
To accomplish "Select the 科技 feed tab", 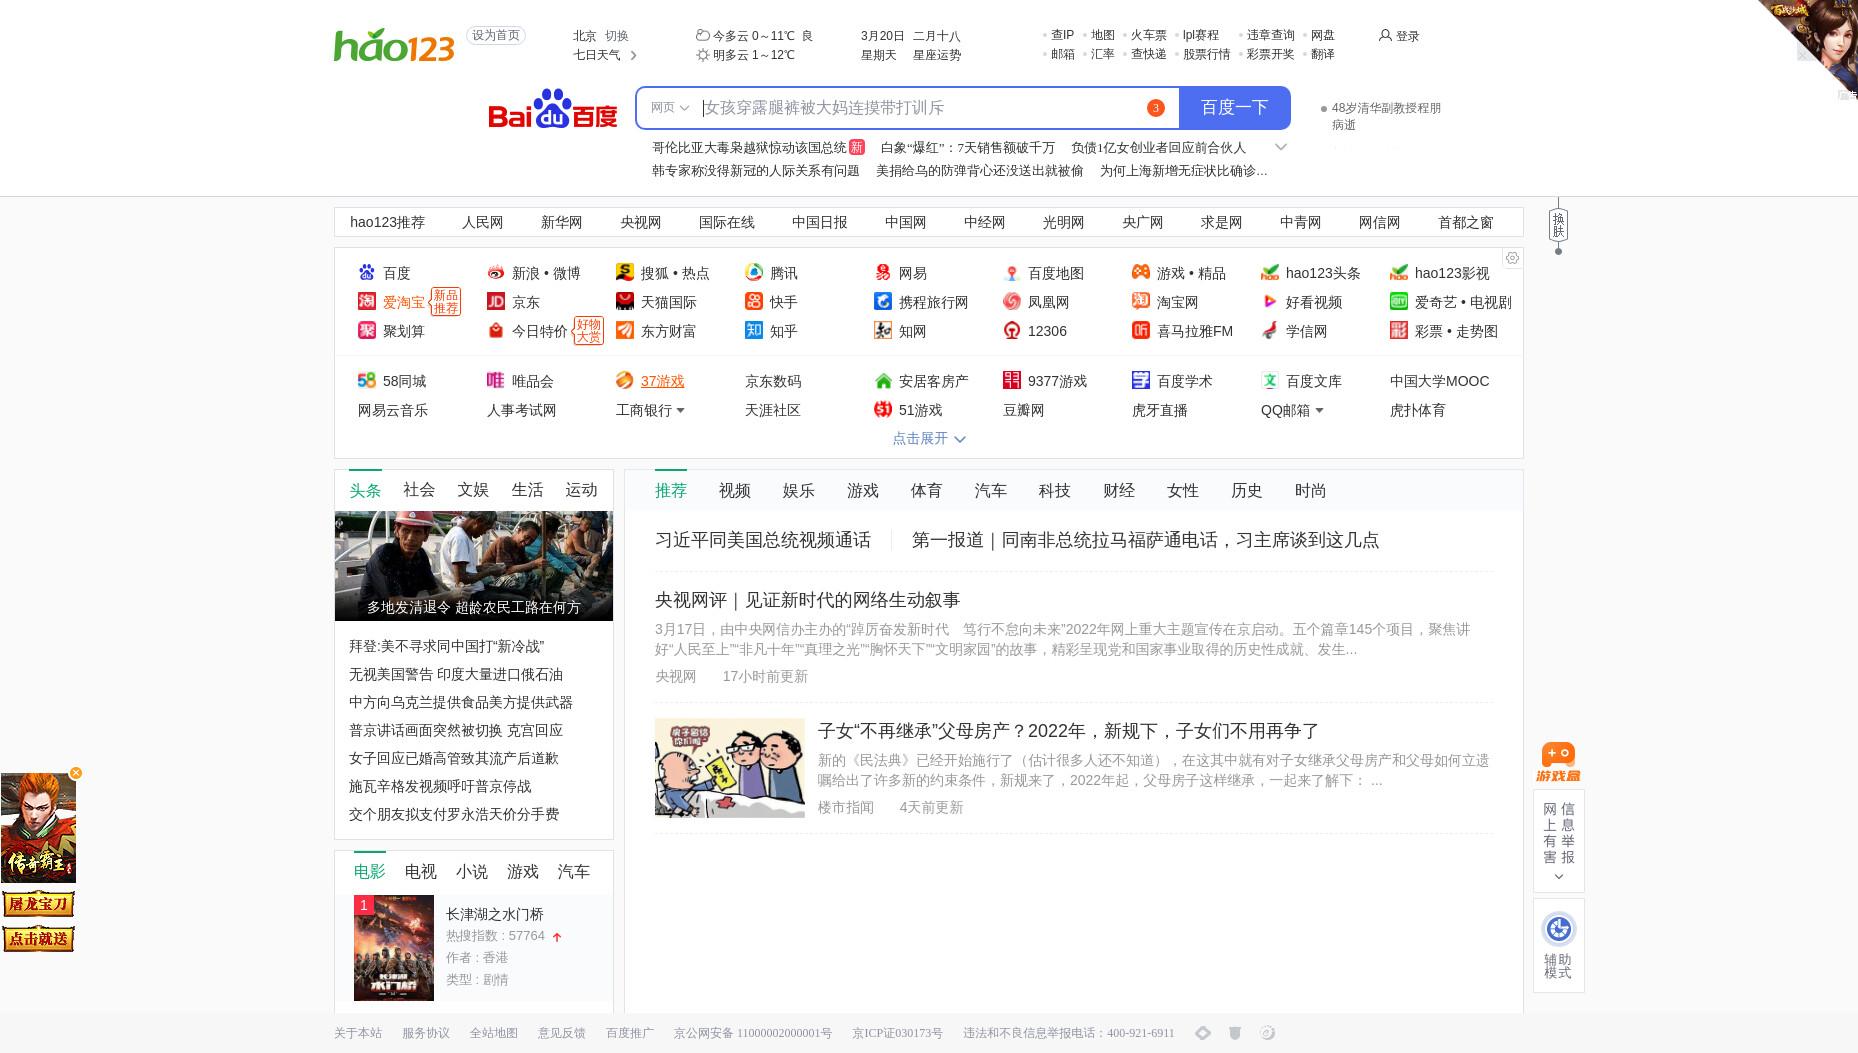I will 1054,490.
